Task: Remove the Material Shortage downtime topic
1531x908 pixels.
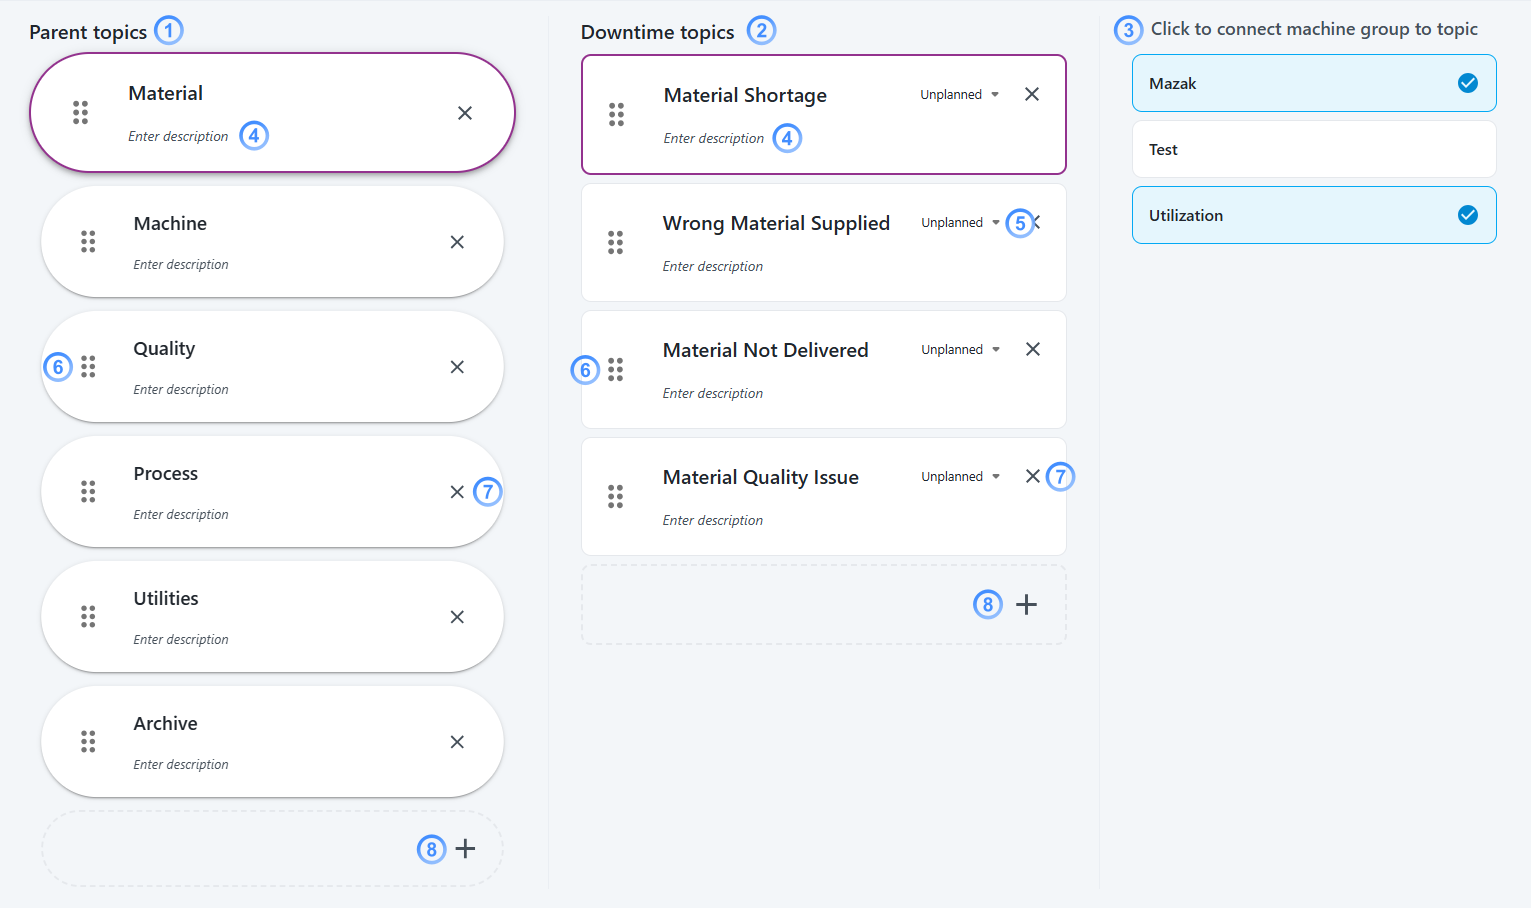Action: [x=1032, y=94]
